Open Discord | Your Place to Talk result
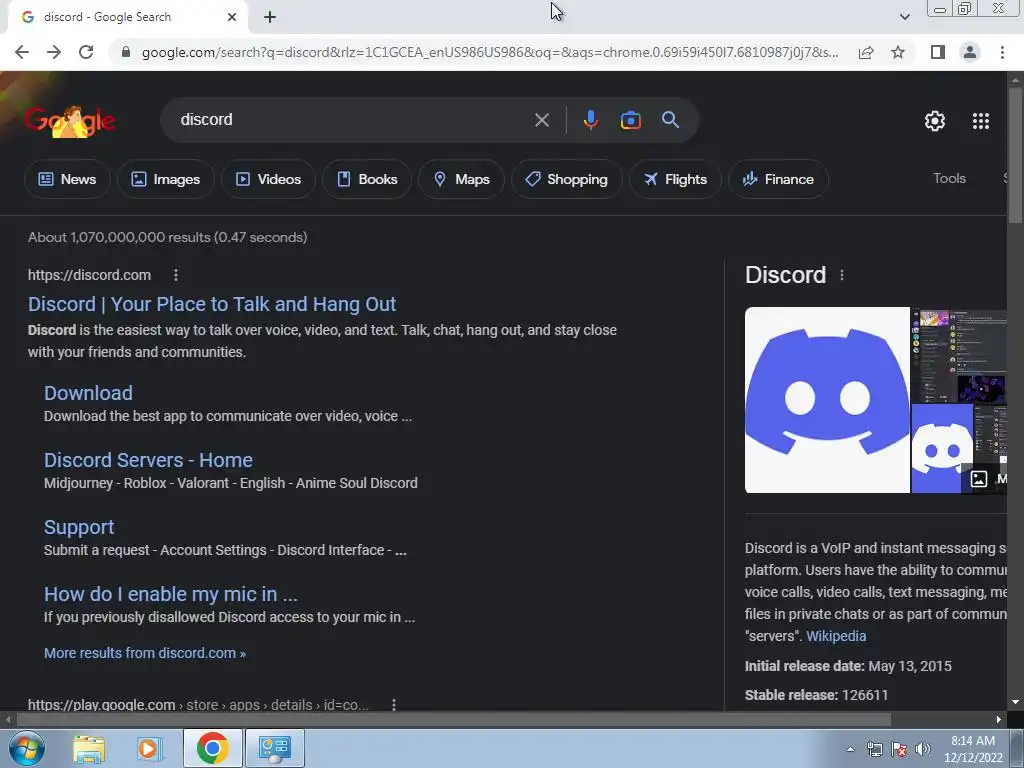The height and width of the screenshot is (768, 1024). (x=212, y=304)
